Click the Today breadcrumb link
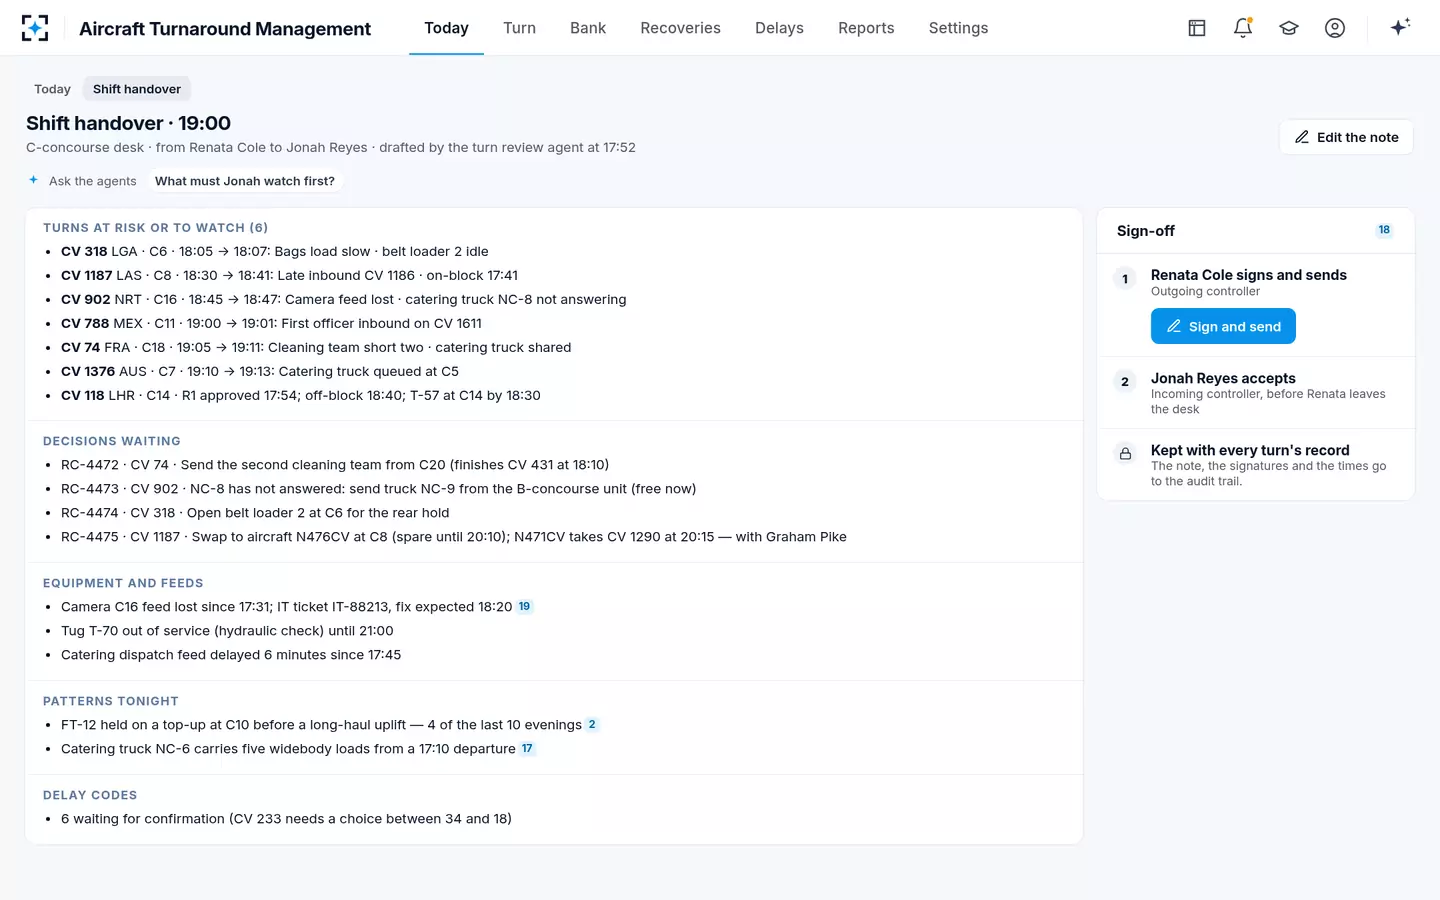The width and height of the screenshot is (1440, 900). pyautogui.click(x=52, y=89)
